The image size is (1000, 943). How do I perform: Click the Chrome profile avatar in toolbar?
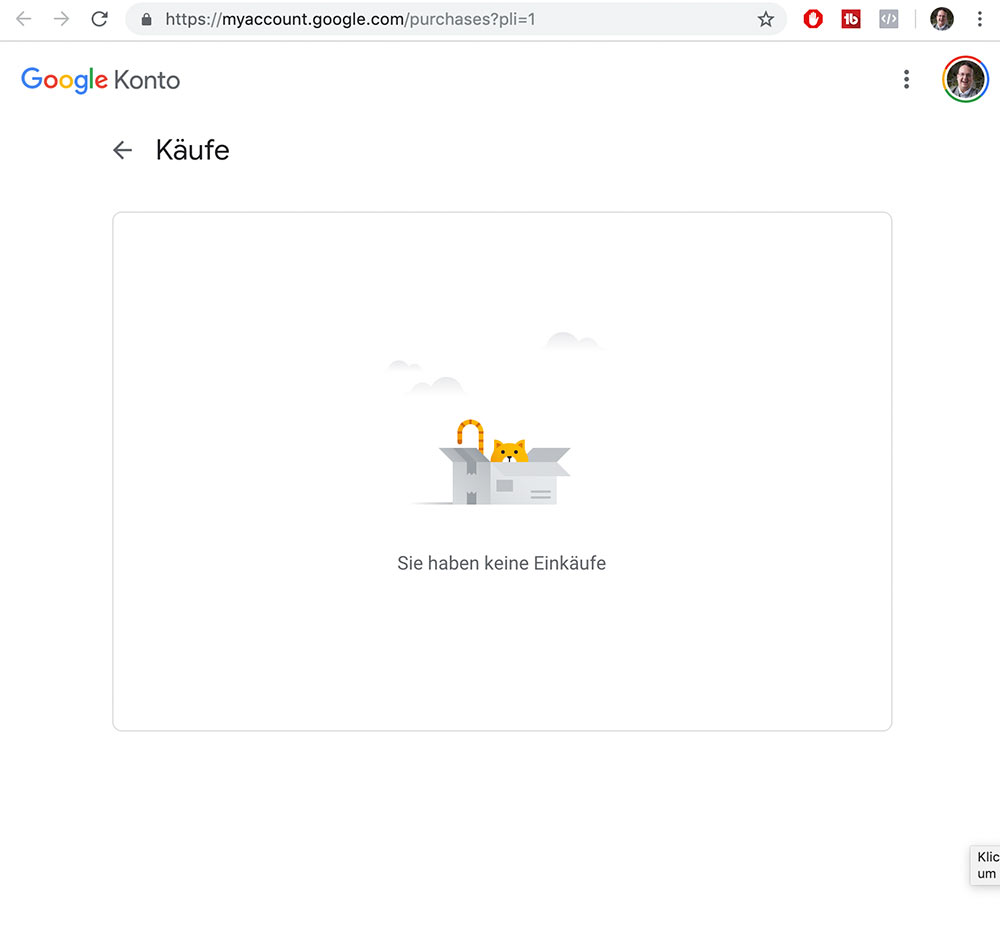tap(941, 19)
